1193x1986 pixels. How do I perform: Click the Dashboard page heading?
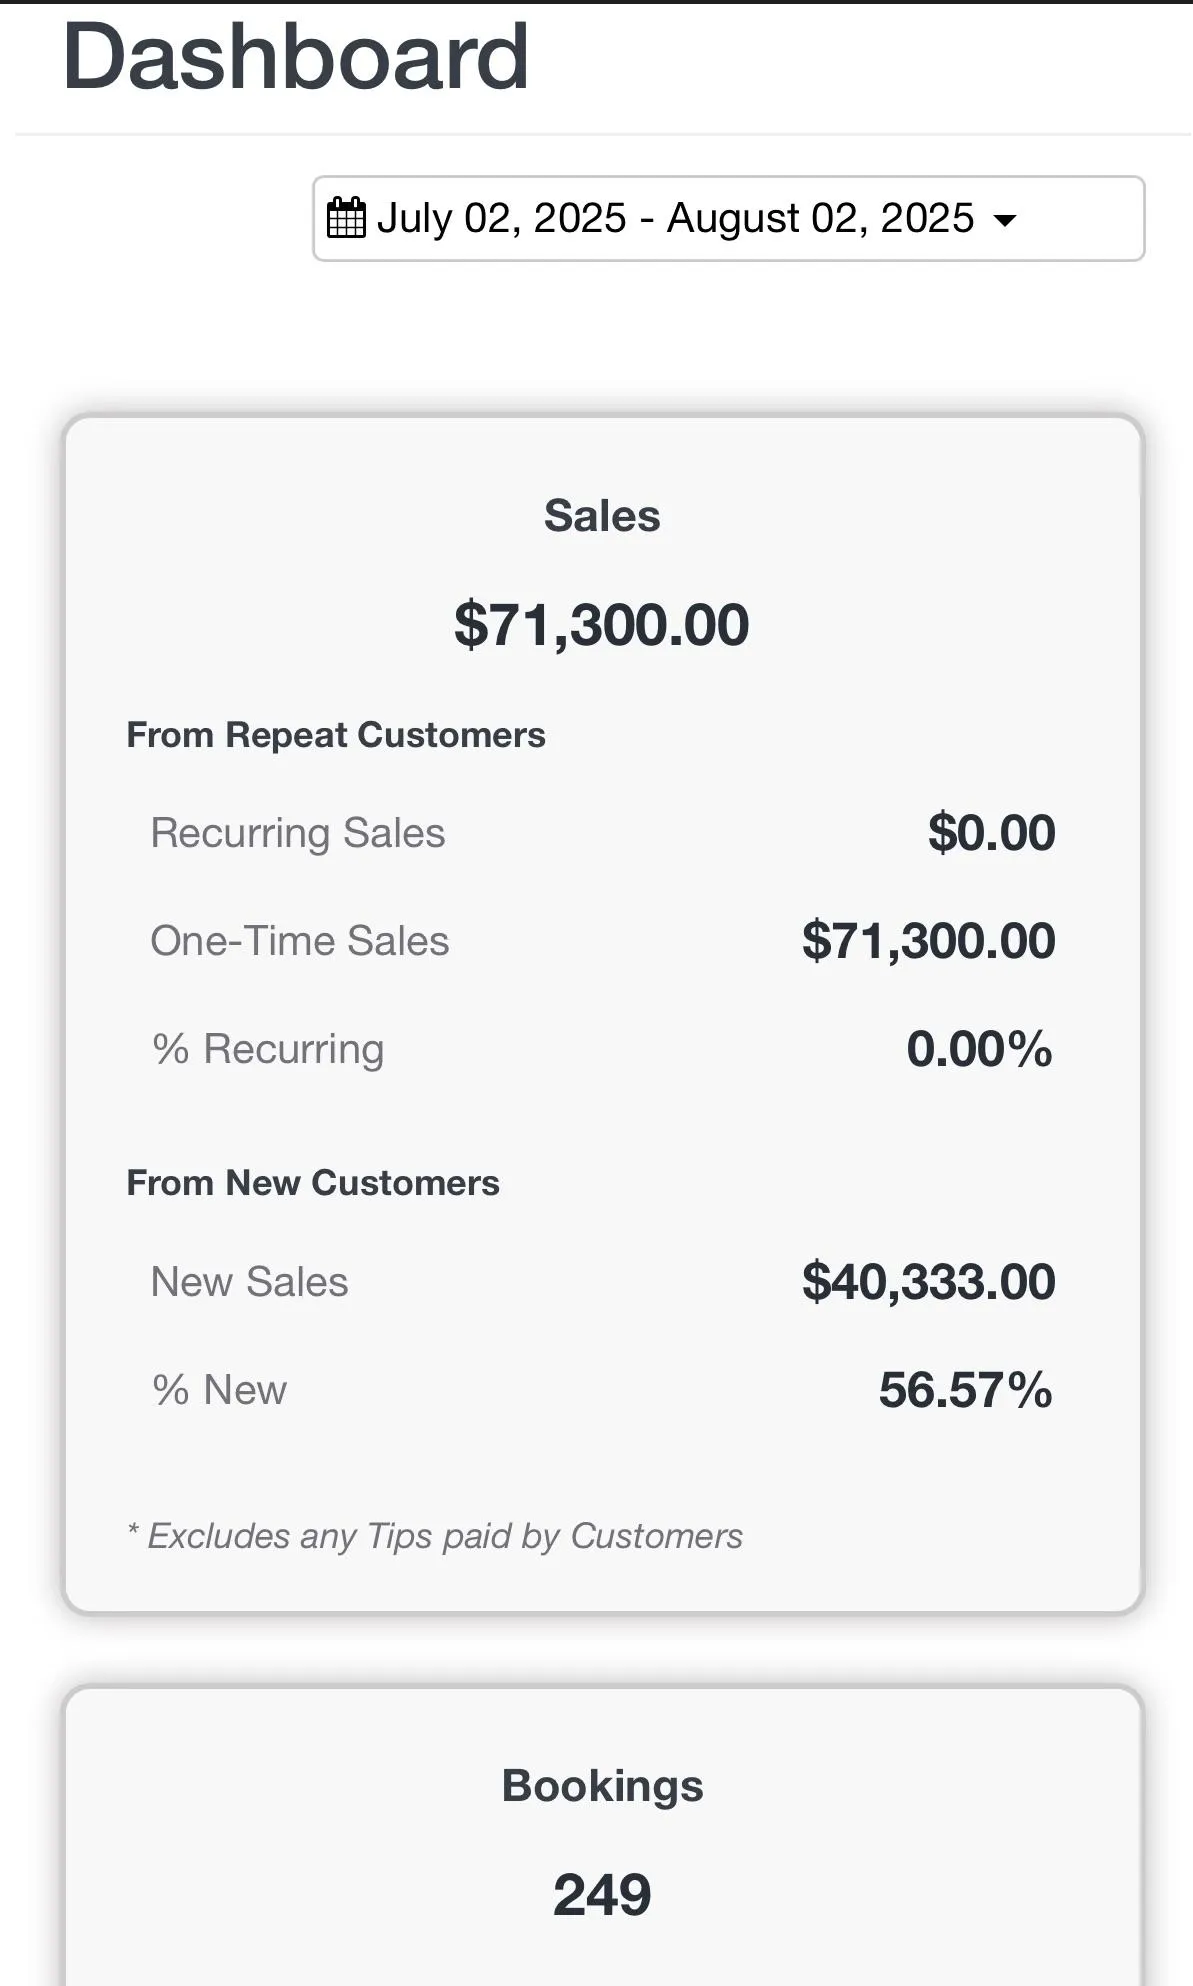click(x=296, y=58)
